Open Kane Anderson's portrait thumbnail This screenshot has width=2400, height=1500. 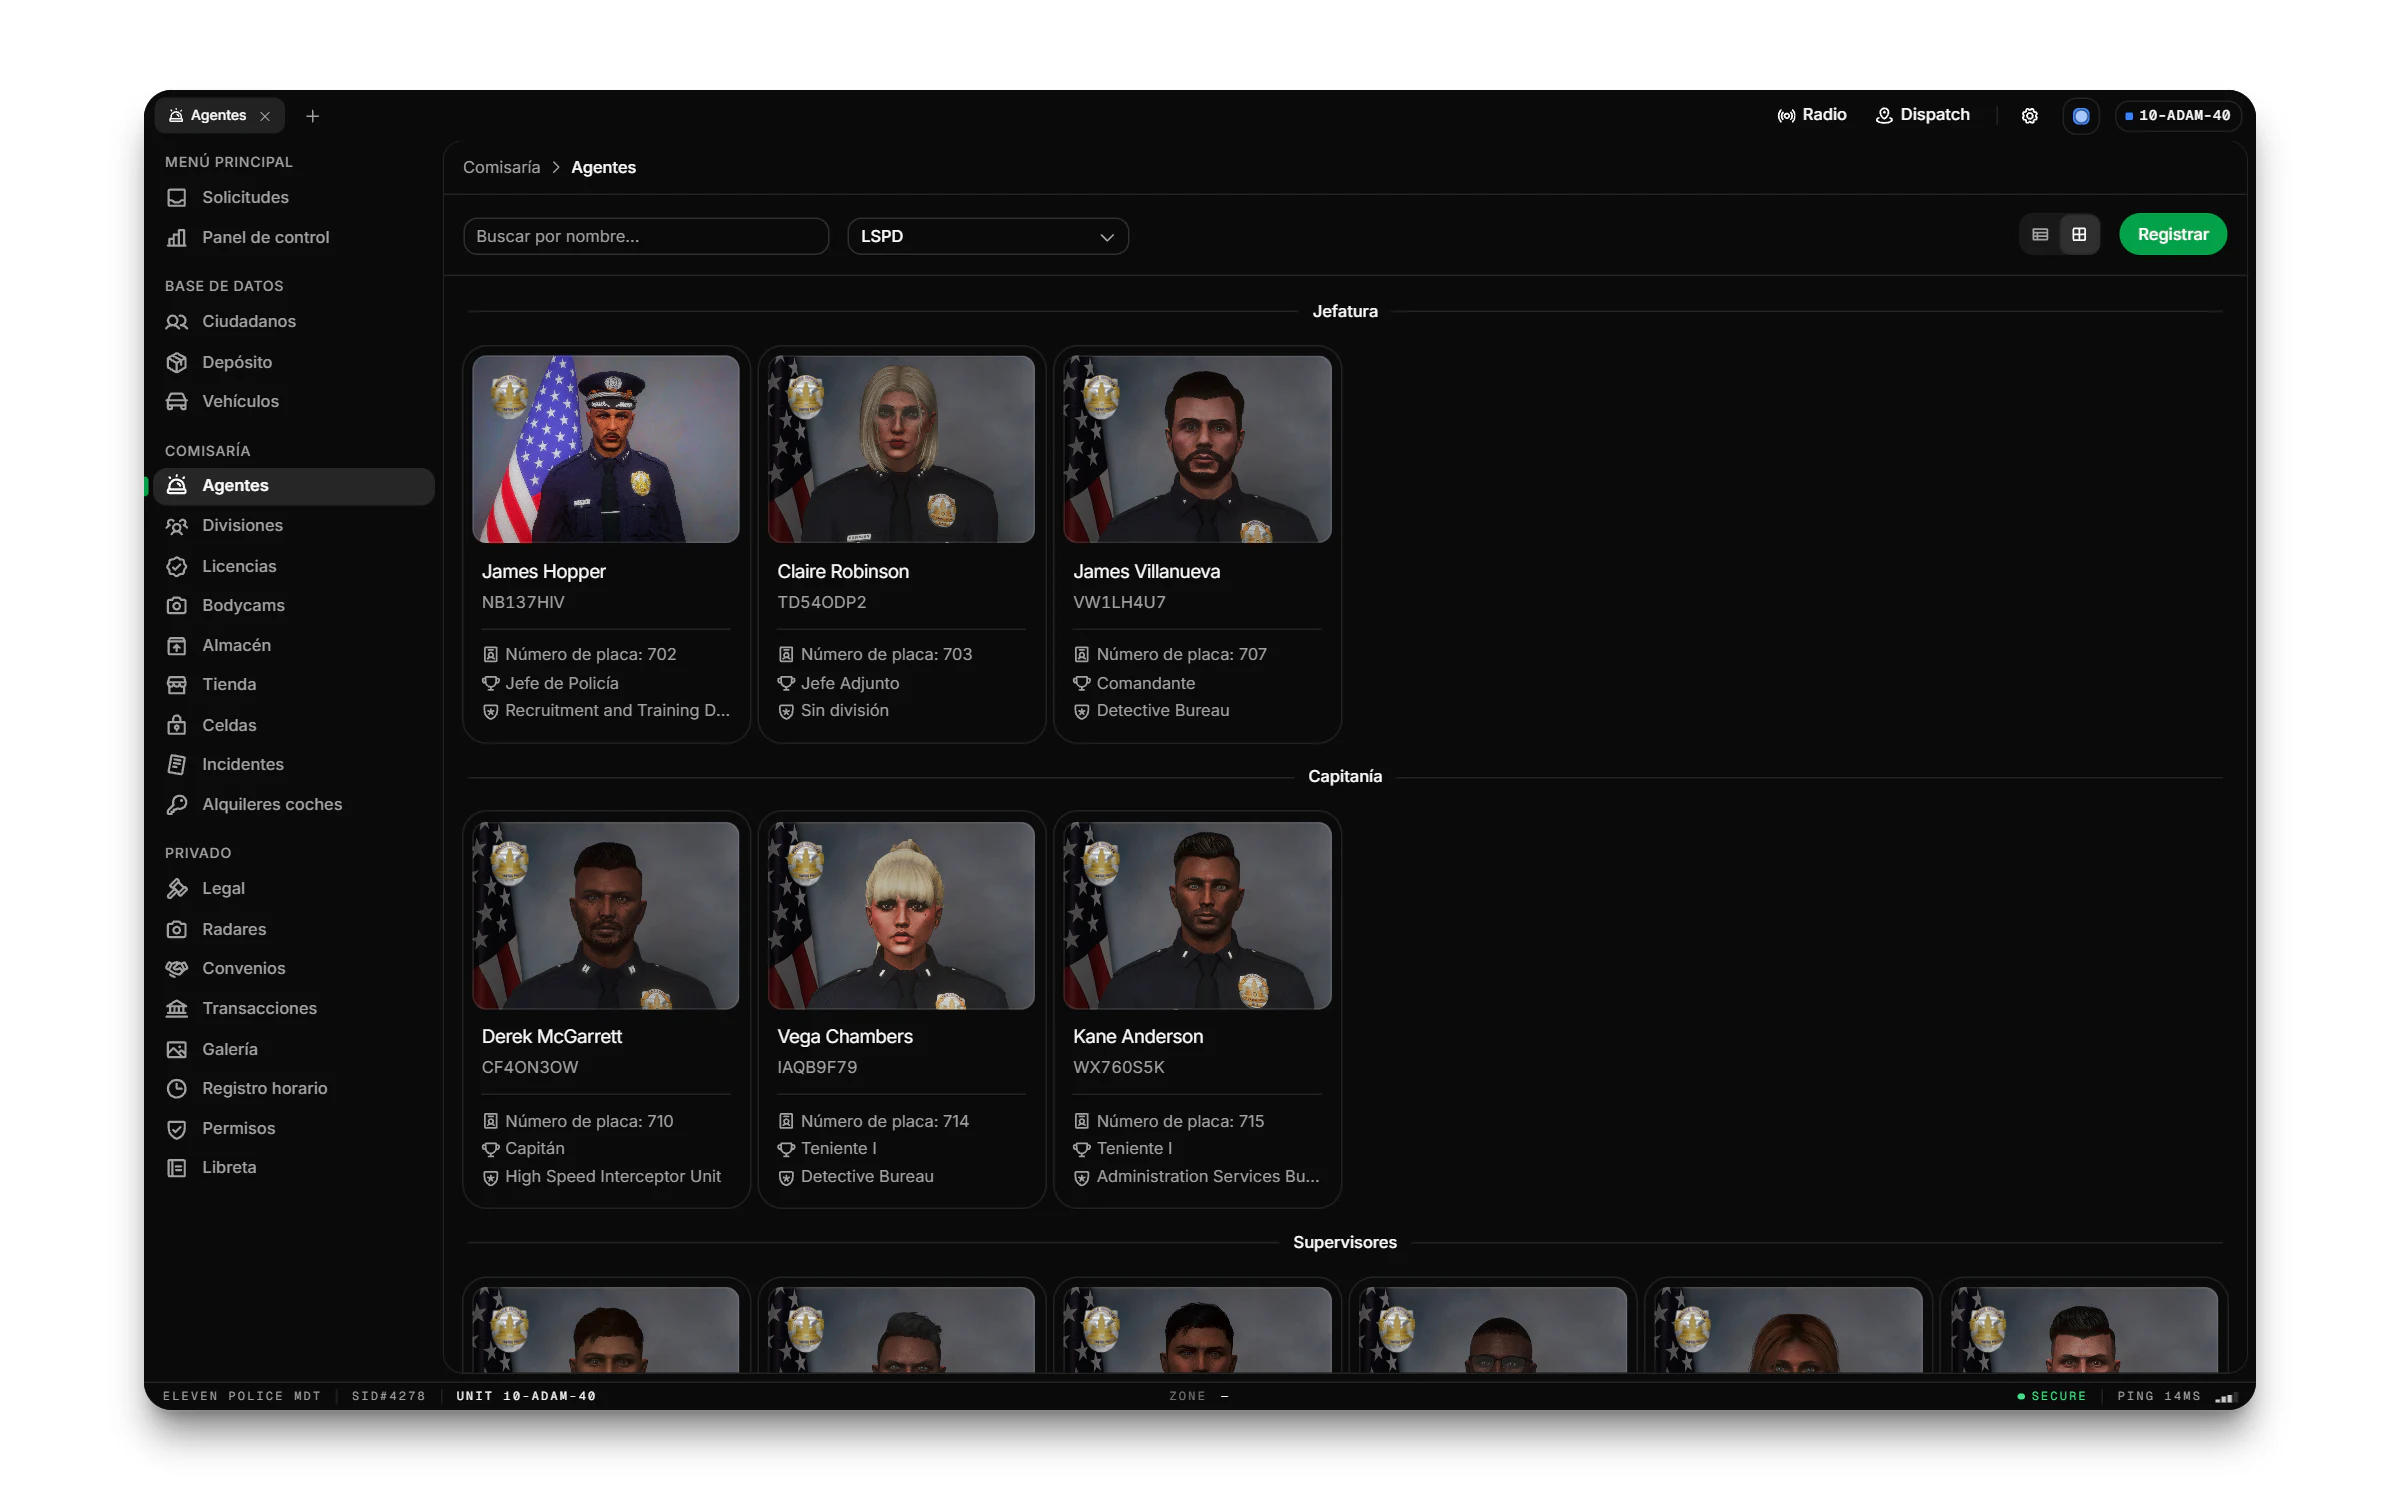tap(1197, 915)
